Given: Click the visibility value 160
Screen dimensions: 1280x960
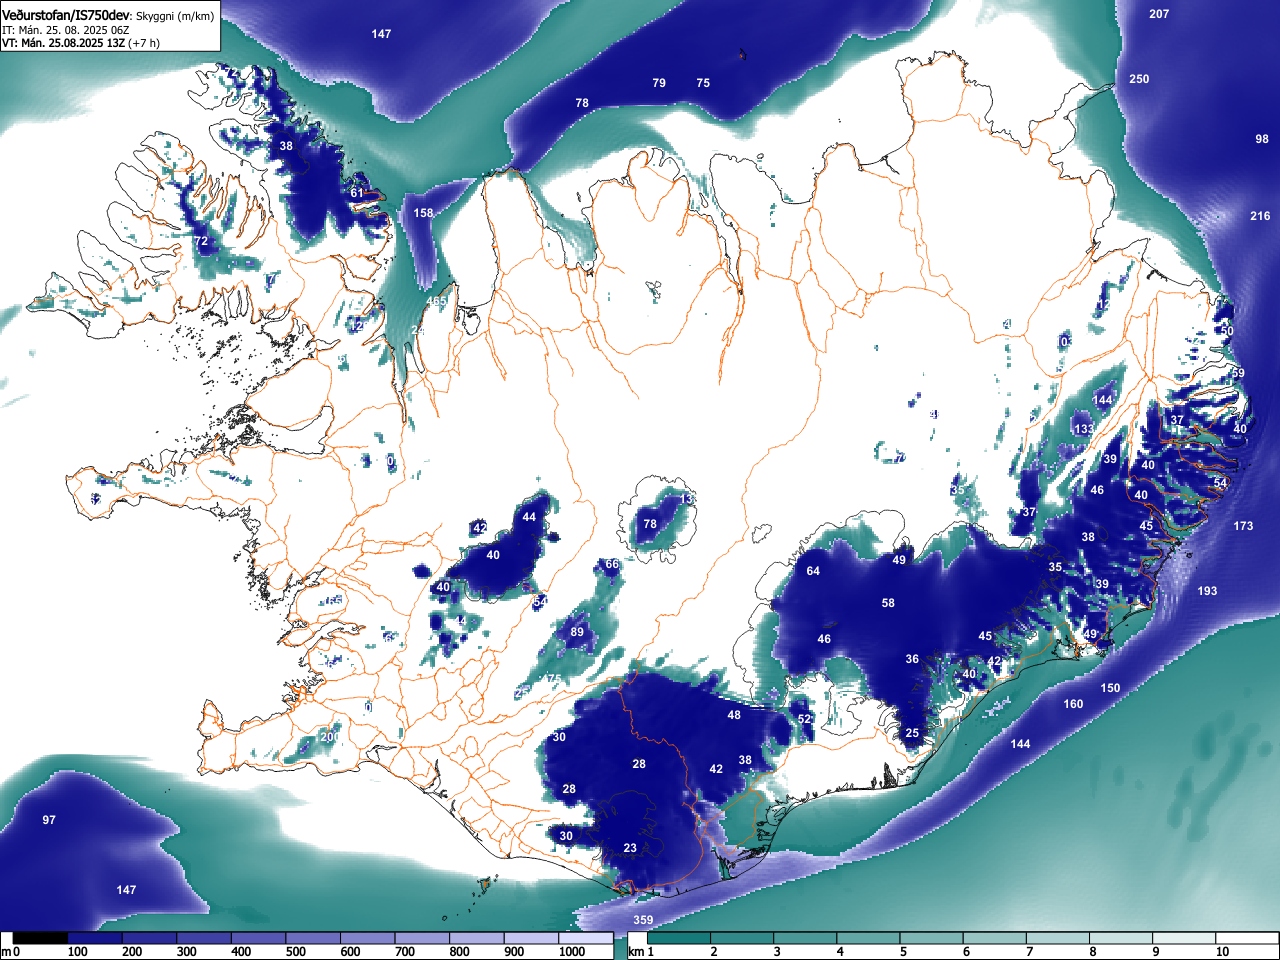Looking at the screenshot, I should point(1073,704).
